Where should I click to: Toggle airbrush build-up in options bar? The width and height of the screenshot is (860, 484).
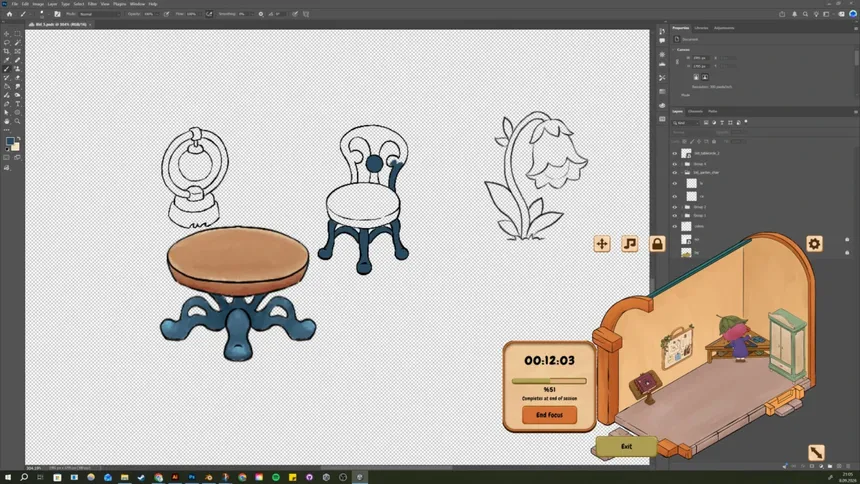[x=209, y=14]
